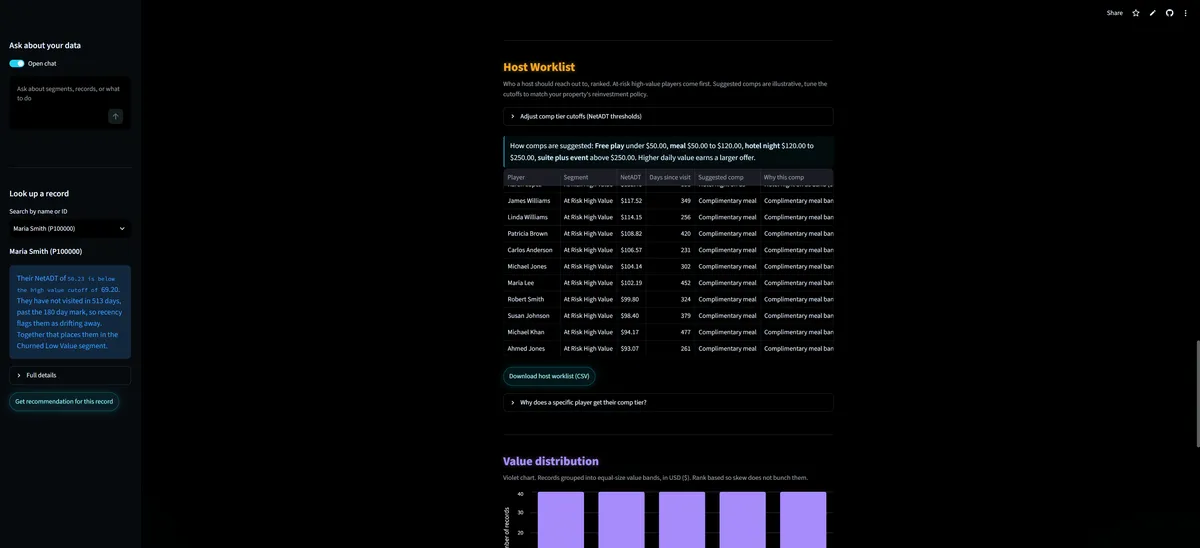Click the Value distribution heading
The height and width of the screenshot is (548, 1200).
(x=551, y=461)
